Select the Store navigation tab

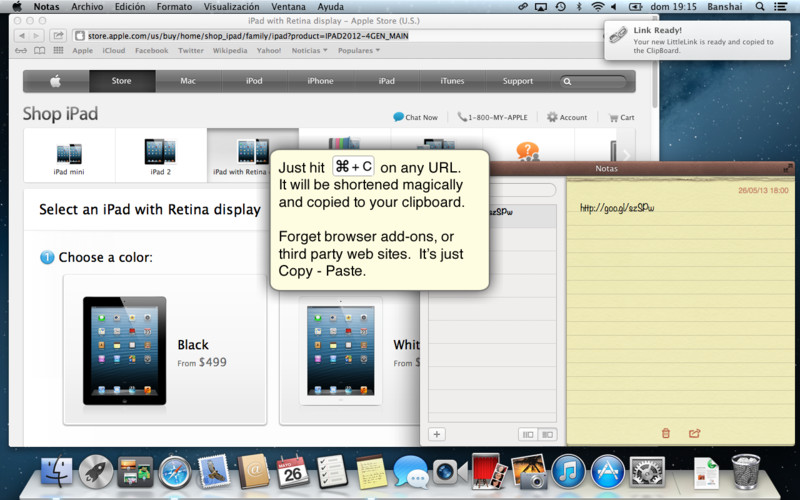pyautogui.click(x=122, y=81)
